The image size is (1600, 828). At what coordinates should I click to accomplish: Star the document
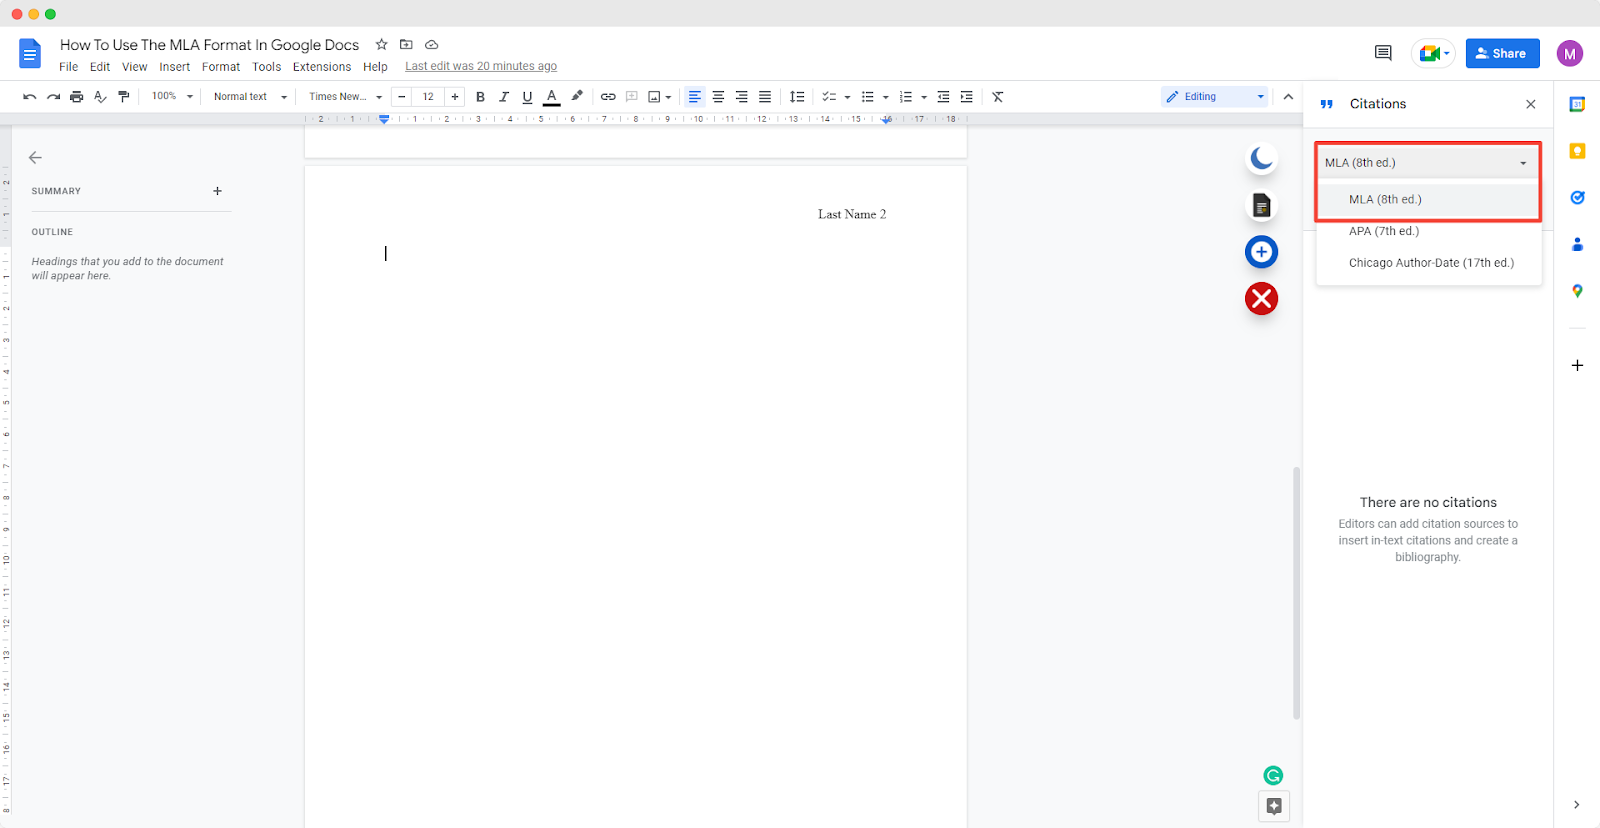[381, 45]
